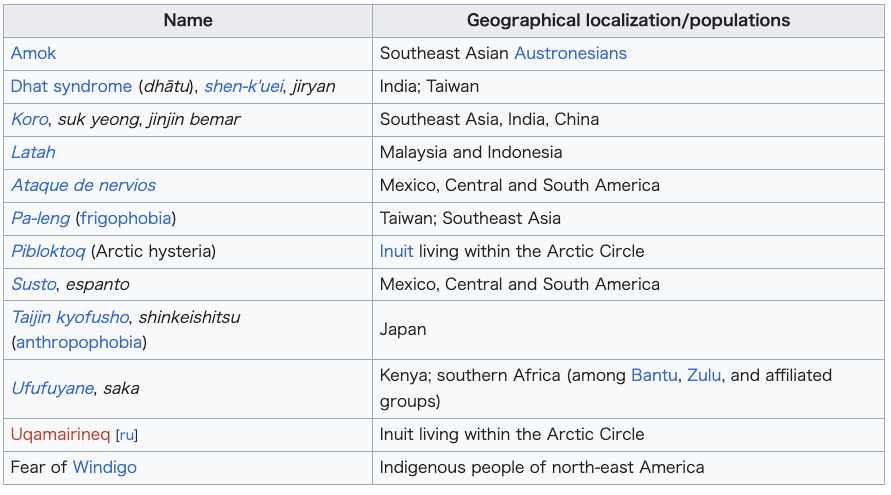Open the Taijin kyofusho link
This screenshot has width=891, height=495.
click(70, 317)
